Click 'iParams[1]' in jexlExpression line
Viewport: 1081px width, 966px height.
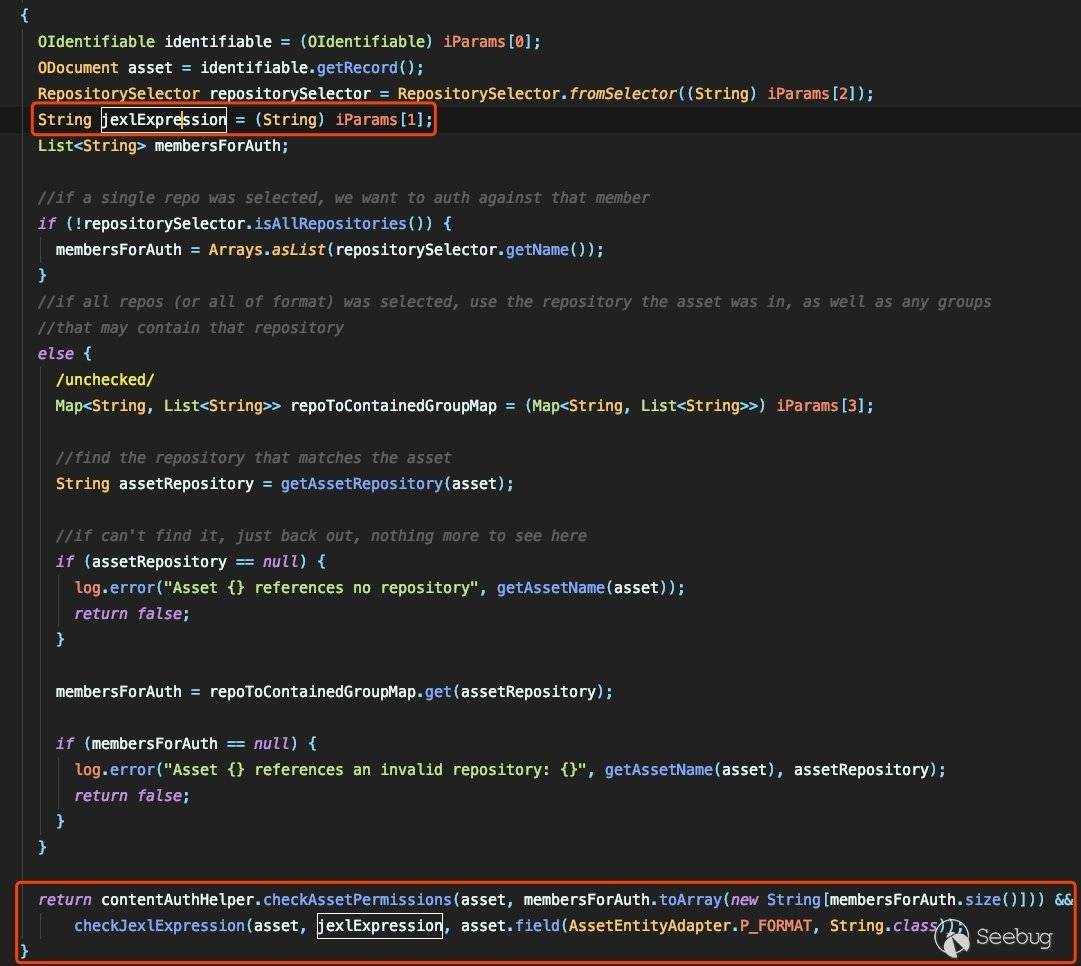click(x=379, y=120)
